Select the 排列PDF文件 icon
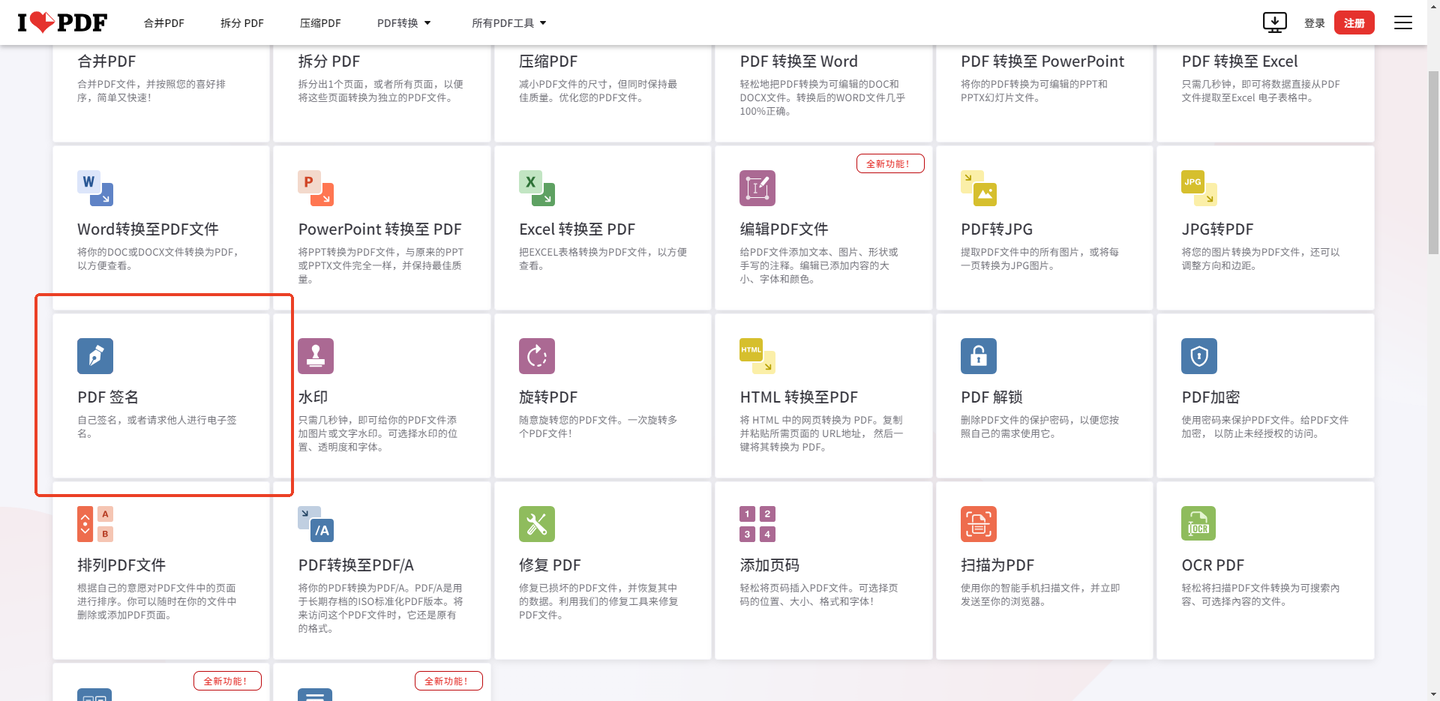This screenshot has width=1440, height=701. (x=95, y=524)
